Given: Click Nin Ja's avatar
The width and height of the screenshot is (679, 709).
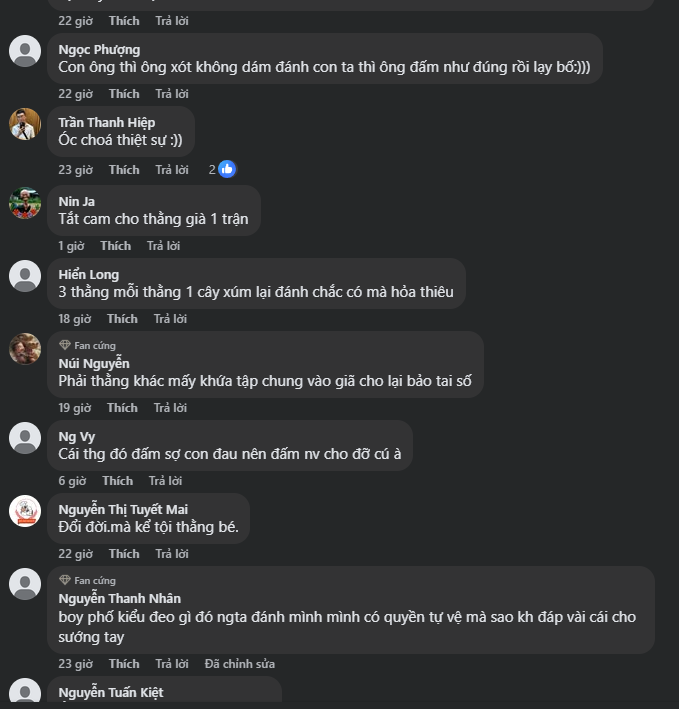Looking at the screenshot, I should [25, 203].
